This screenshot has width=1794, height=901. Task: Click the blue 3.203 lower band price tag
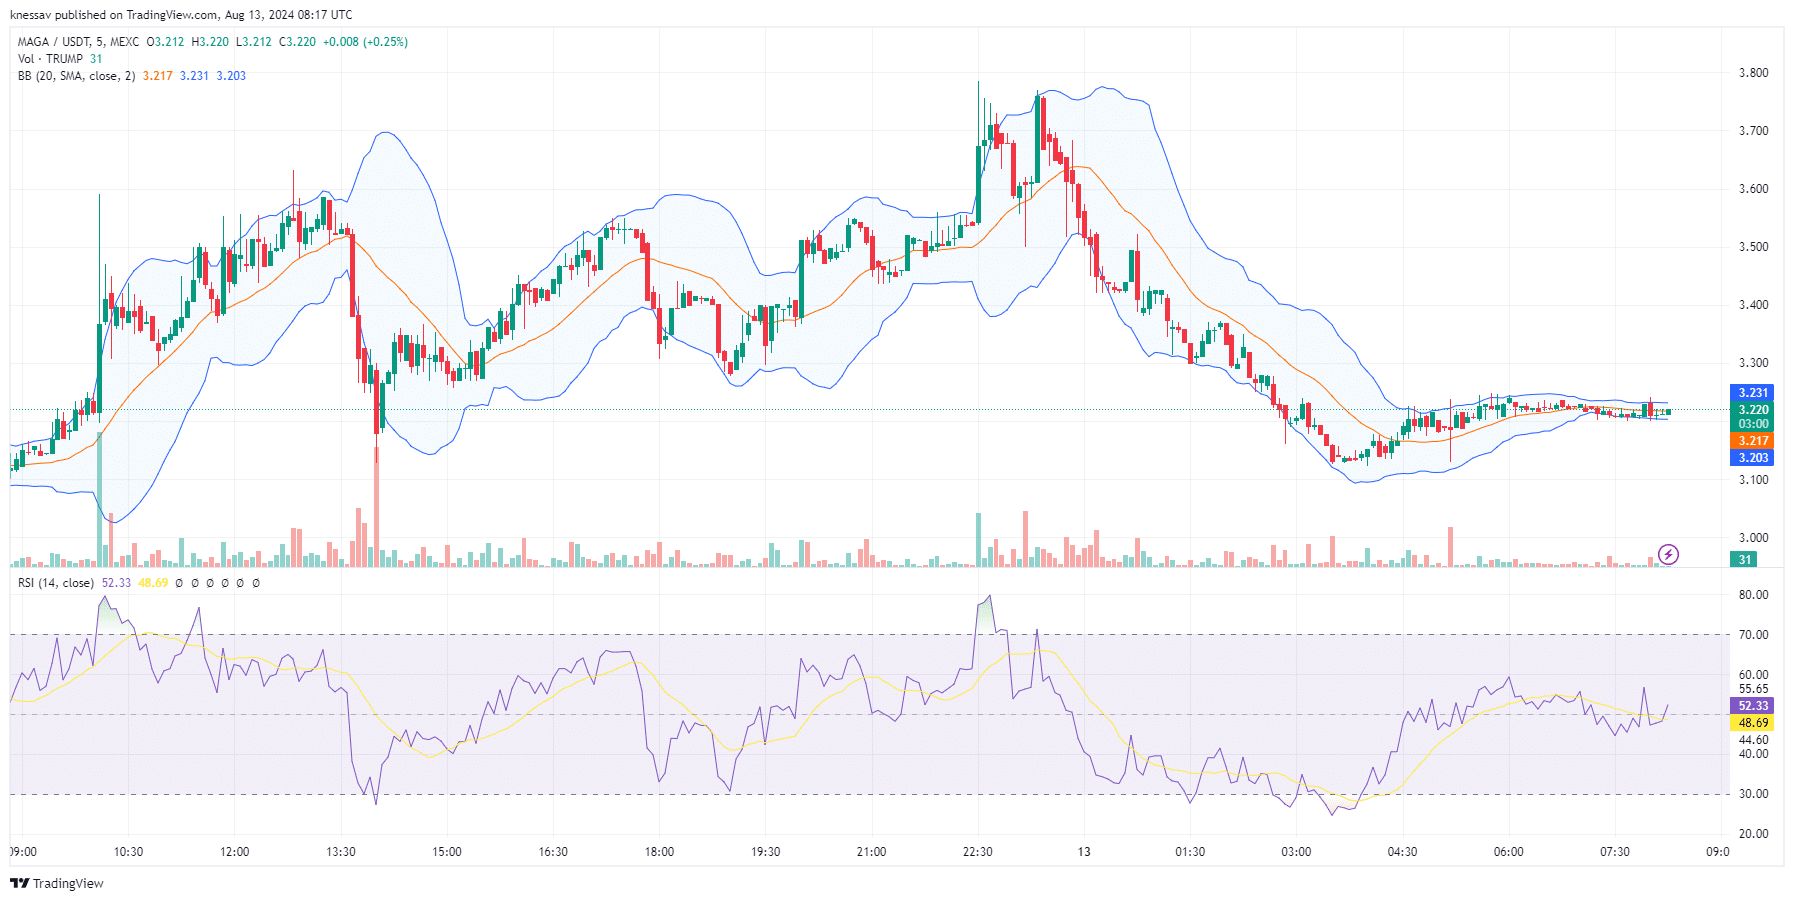coord(1751,458)
